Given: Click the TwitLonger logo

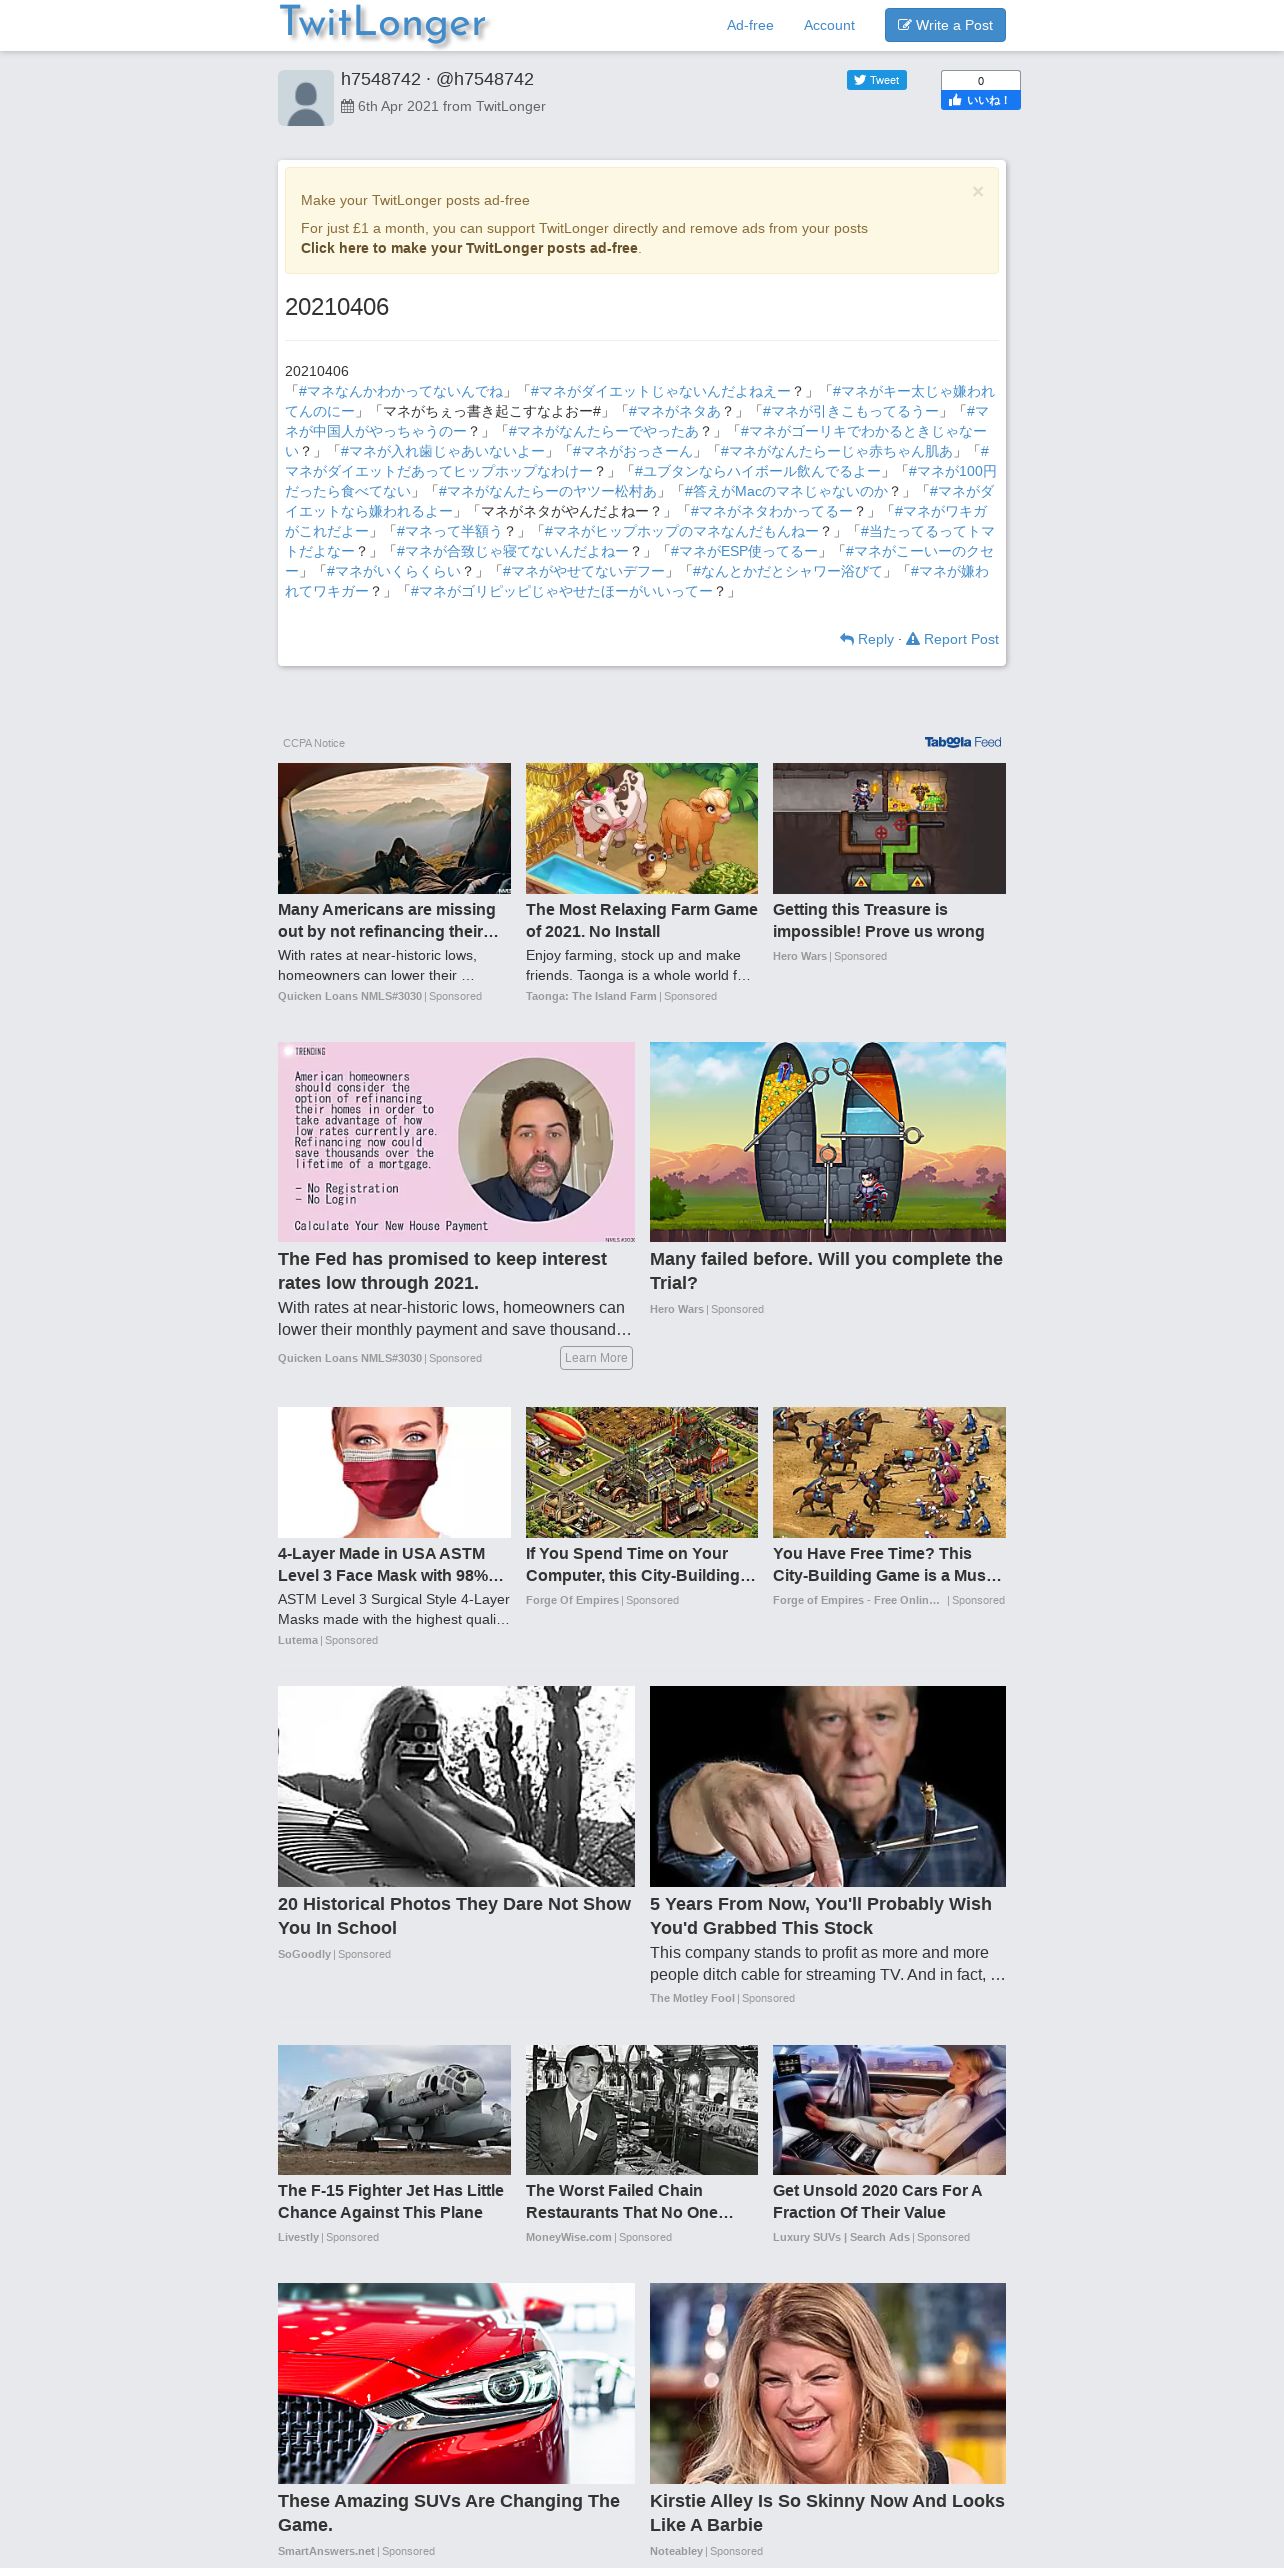Looking at the screenshot, I should click(383, 24).
